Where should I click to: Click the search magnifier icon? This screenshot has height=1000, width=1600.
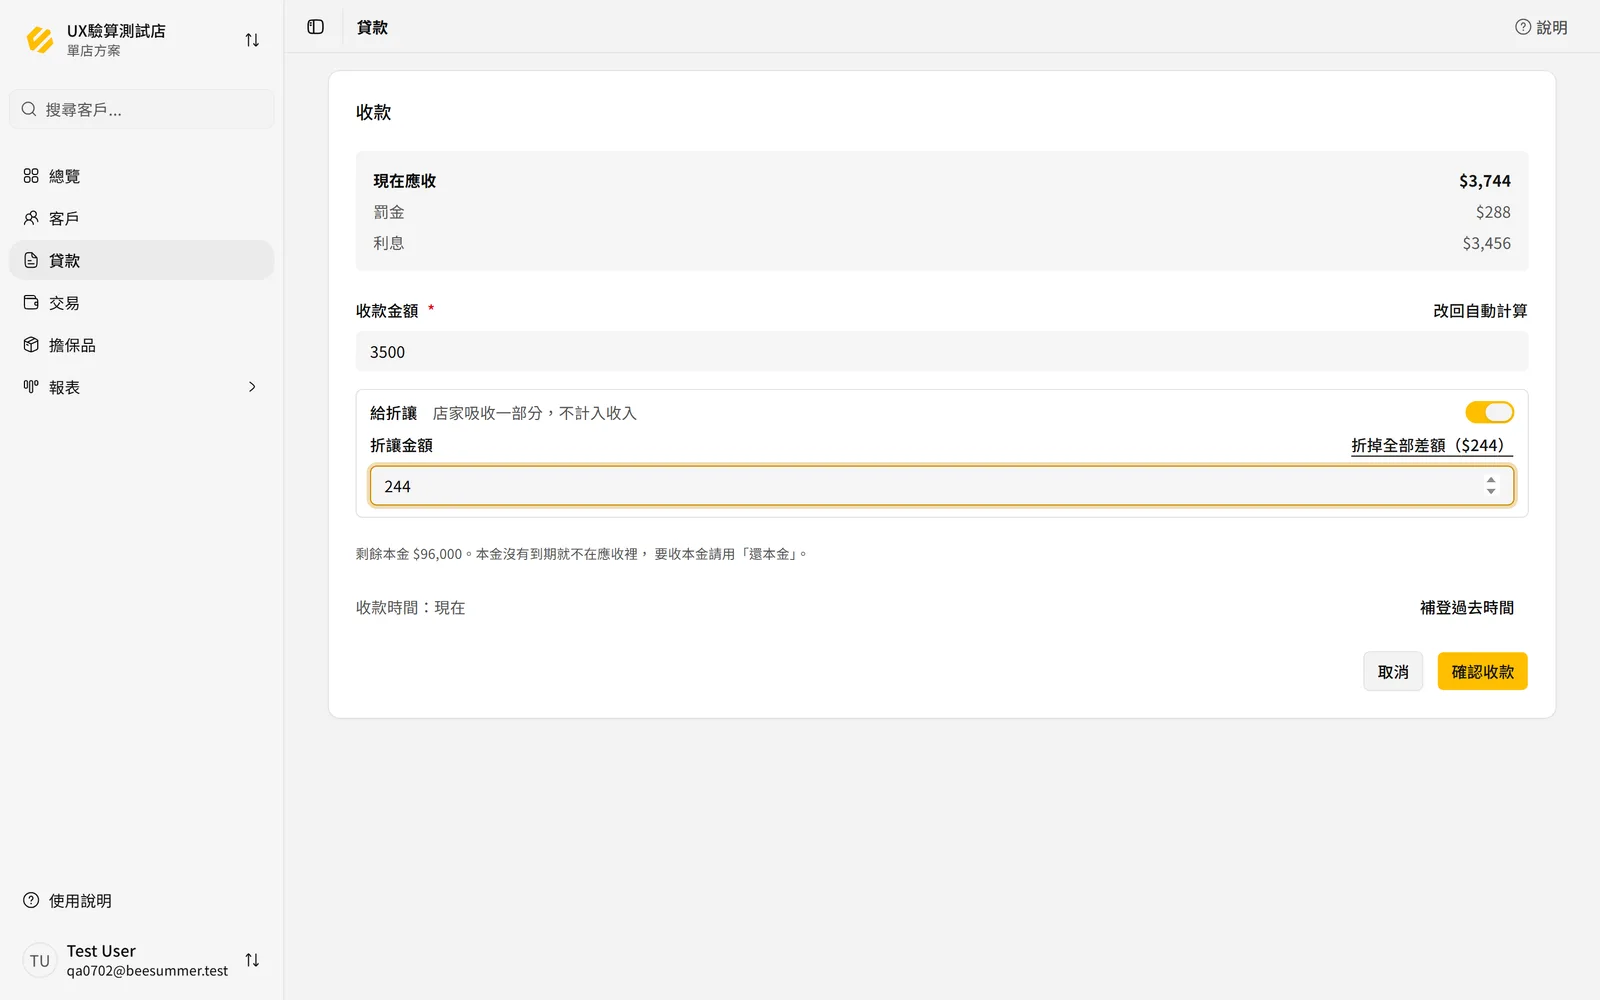click(29, 109)
